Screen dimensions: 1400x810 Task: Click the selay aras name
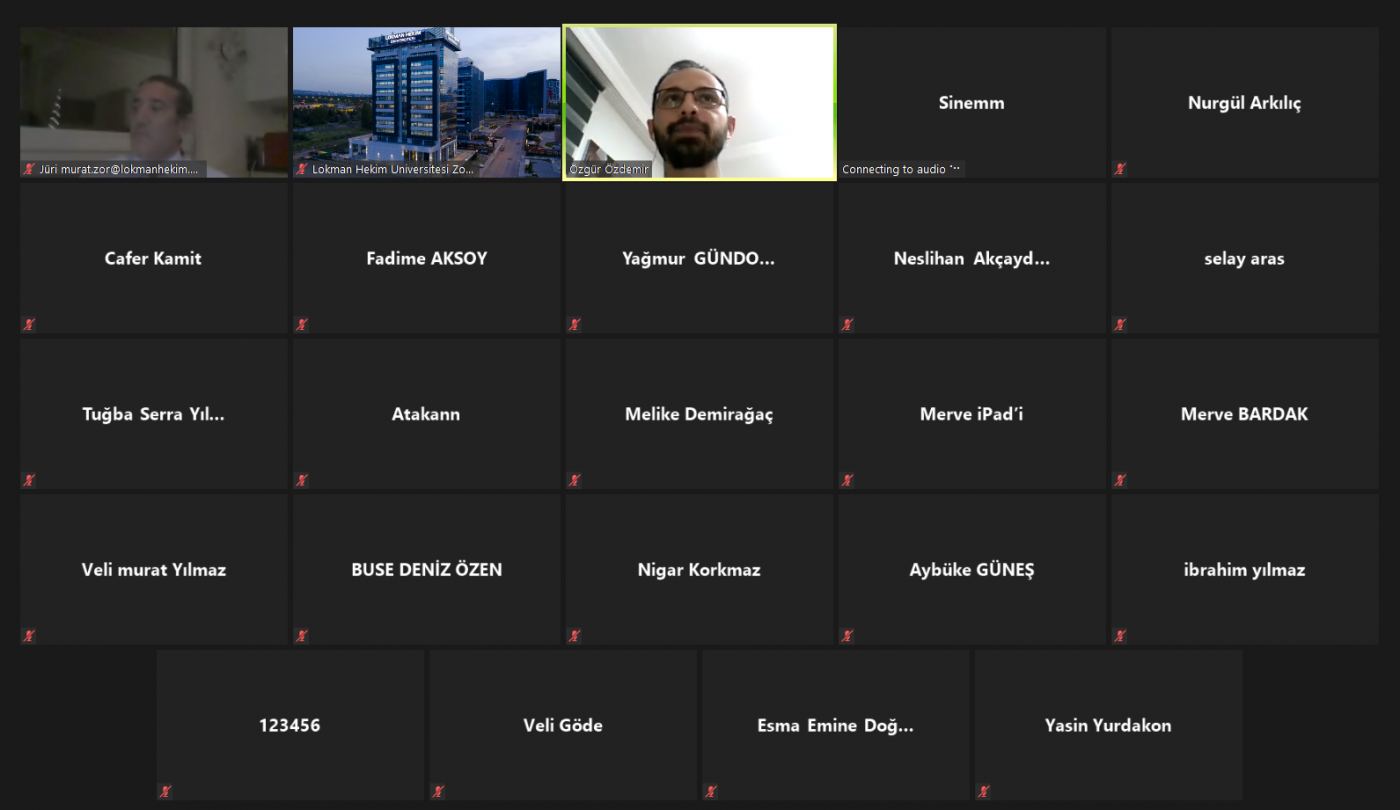click(x=1245, y=259)
